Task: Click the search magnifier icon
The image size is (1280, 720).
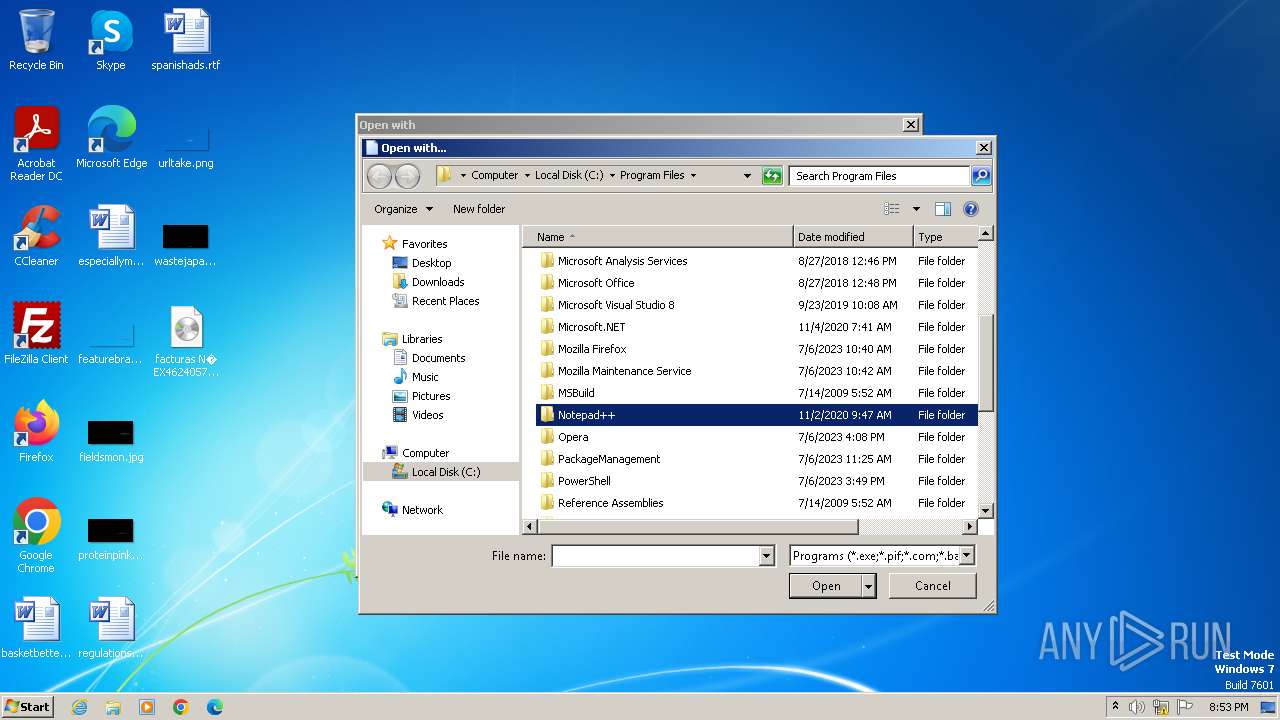Action: point(981,176)
